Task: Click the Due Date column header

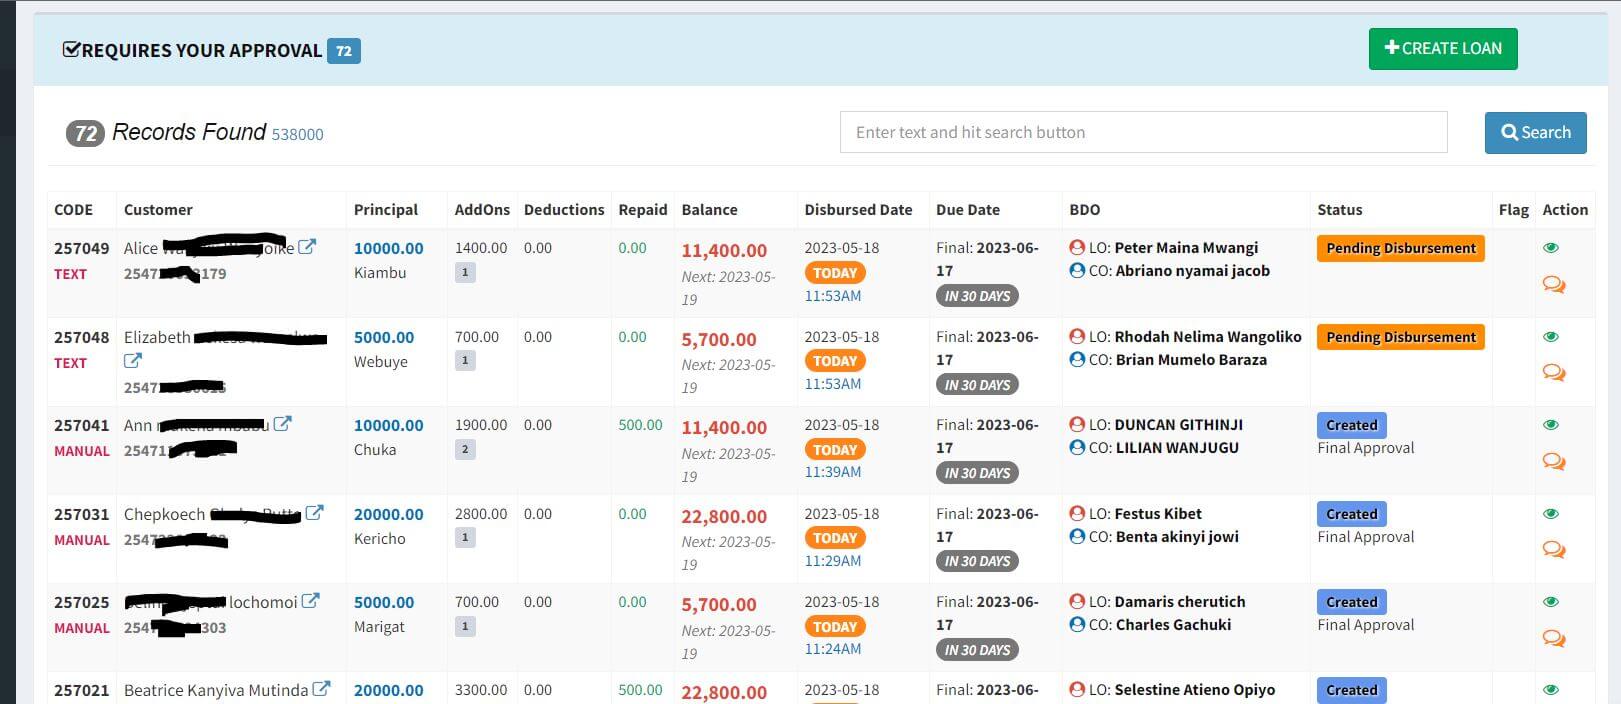Action: pos(968,210)
